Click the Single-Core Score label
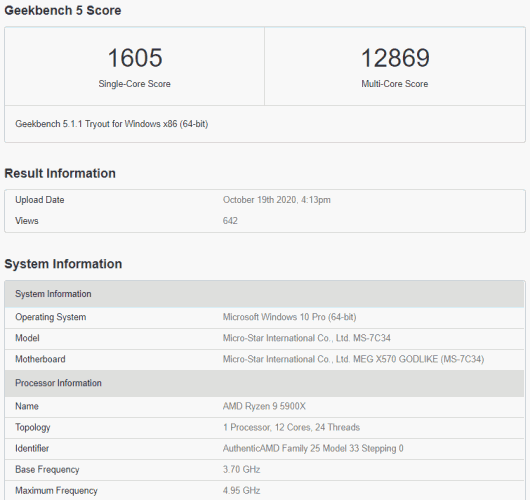The width and height of the screenshot is (530, 500). click(x=134, y=84)
